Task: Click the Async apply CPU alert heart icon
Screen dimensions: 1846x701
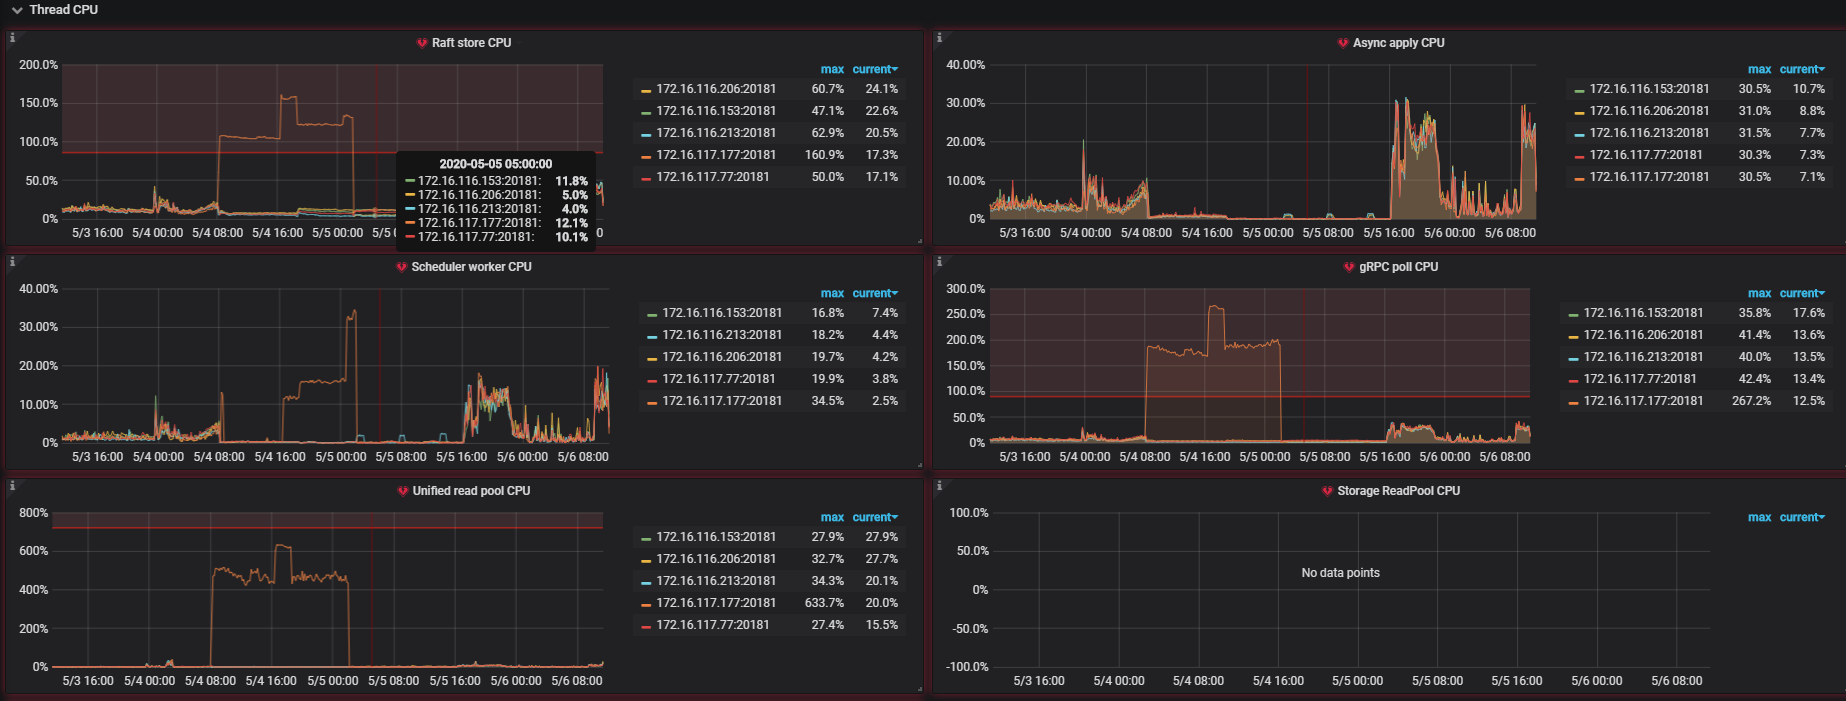Action: (1343, 43)
